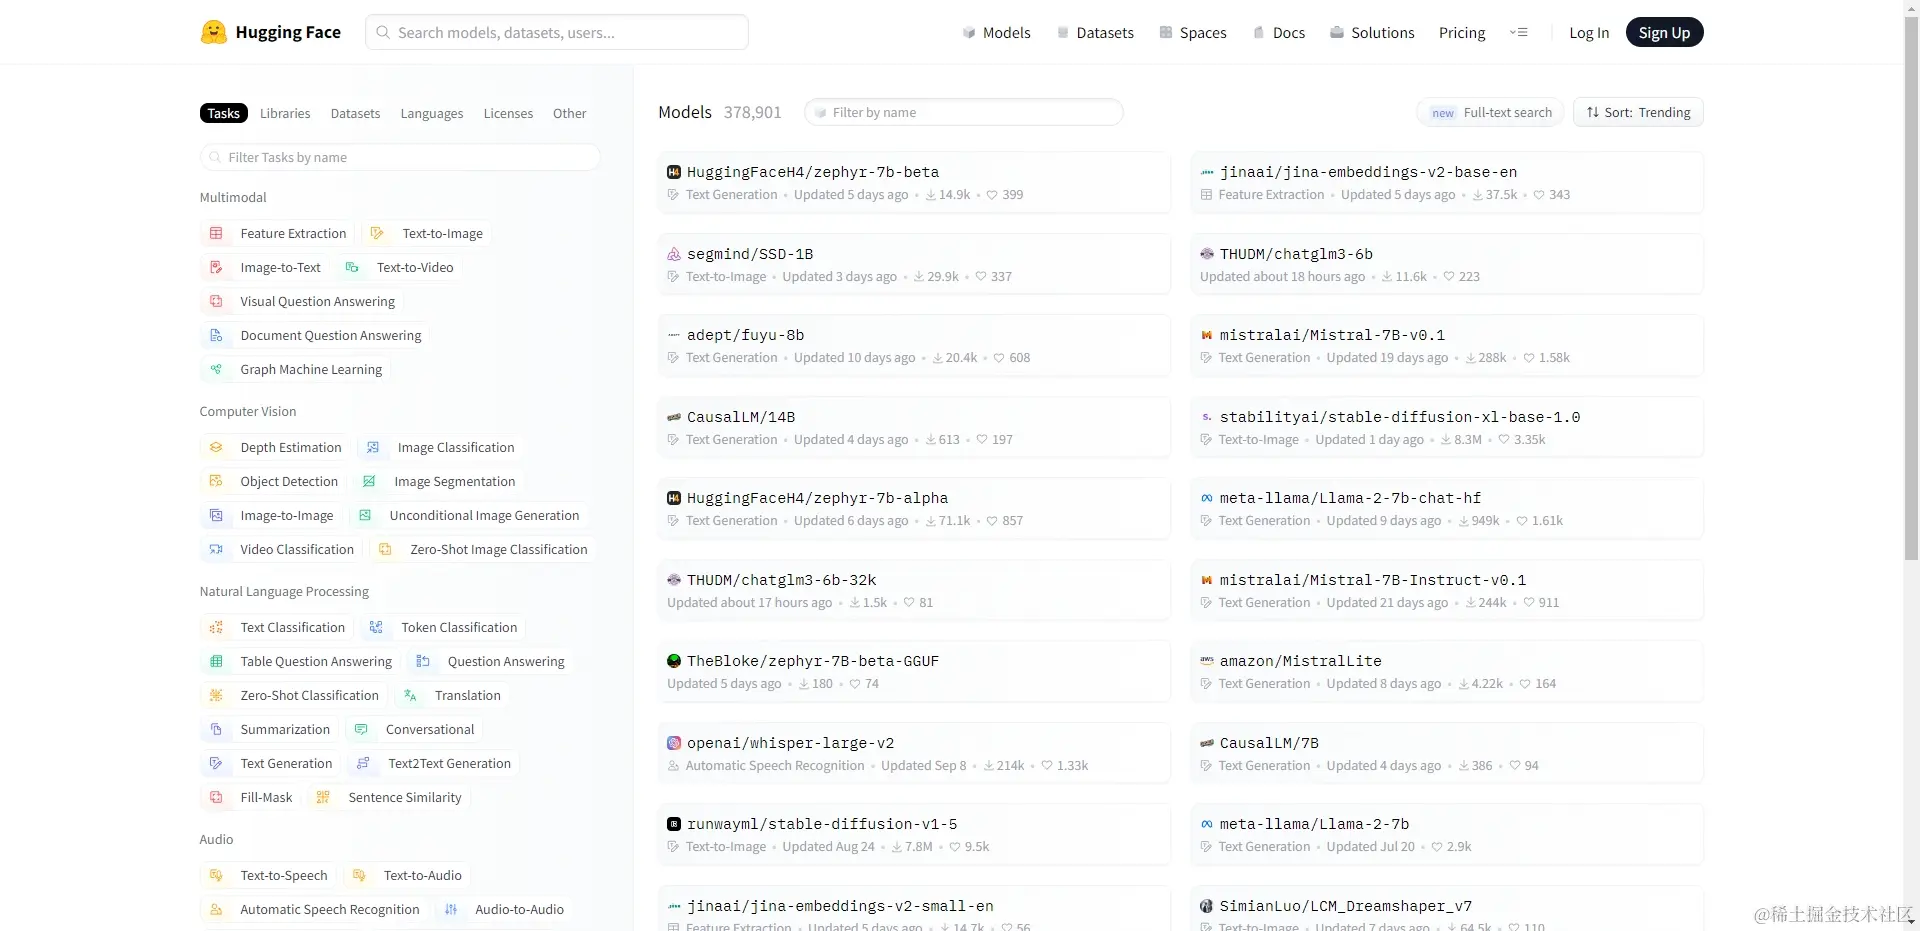Open the segmind/SSD-1B model card
This screenshot has height=931, width=1920.
coord(914,264)
